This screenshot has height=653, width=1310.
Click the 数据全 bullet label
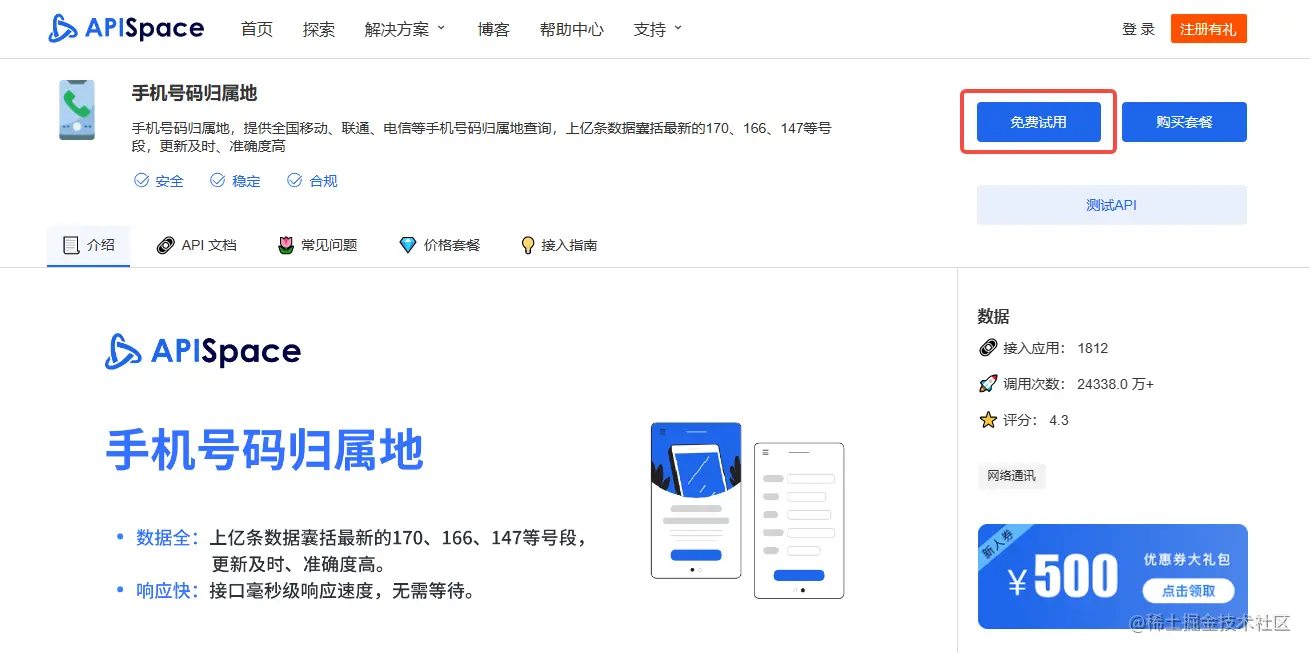coord(167,538)
